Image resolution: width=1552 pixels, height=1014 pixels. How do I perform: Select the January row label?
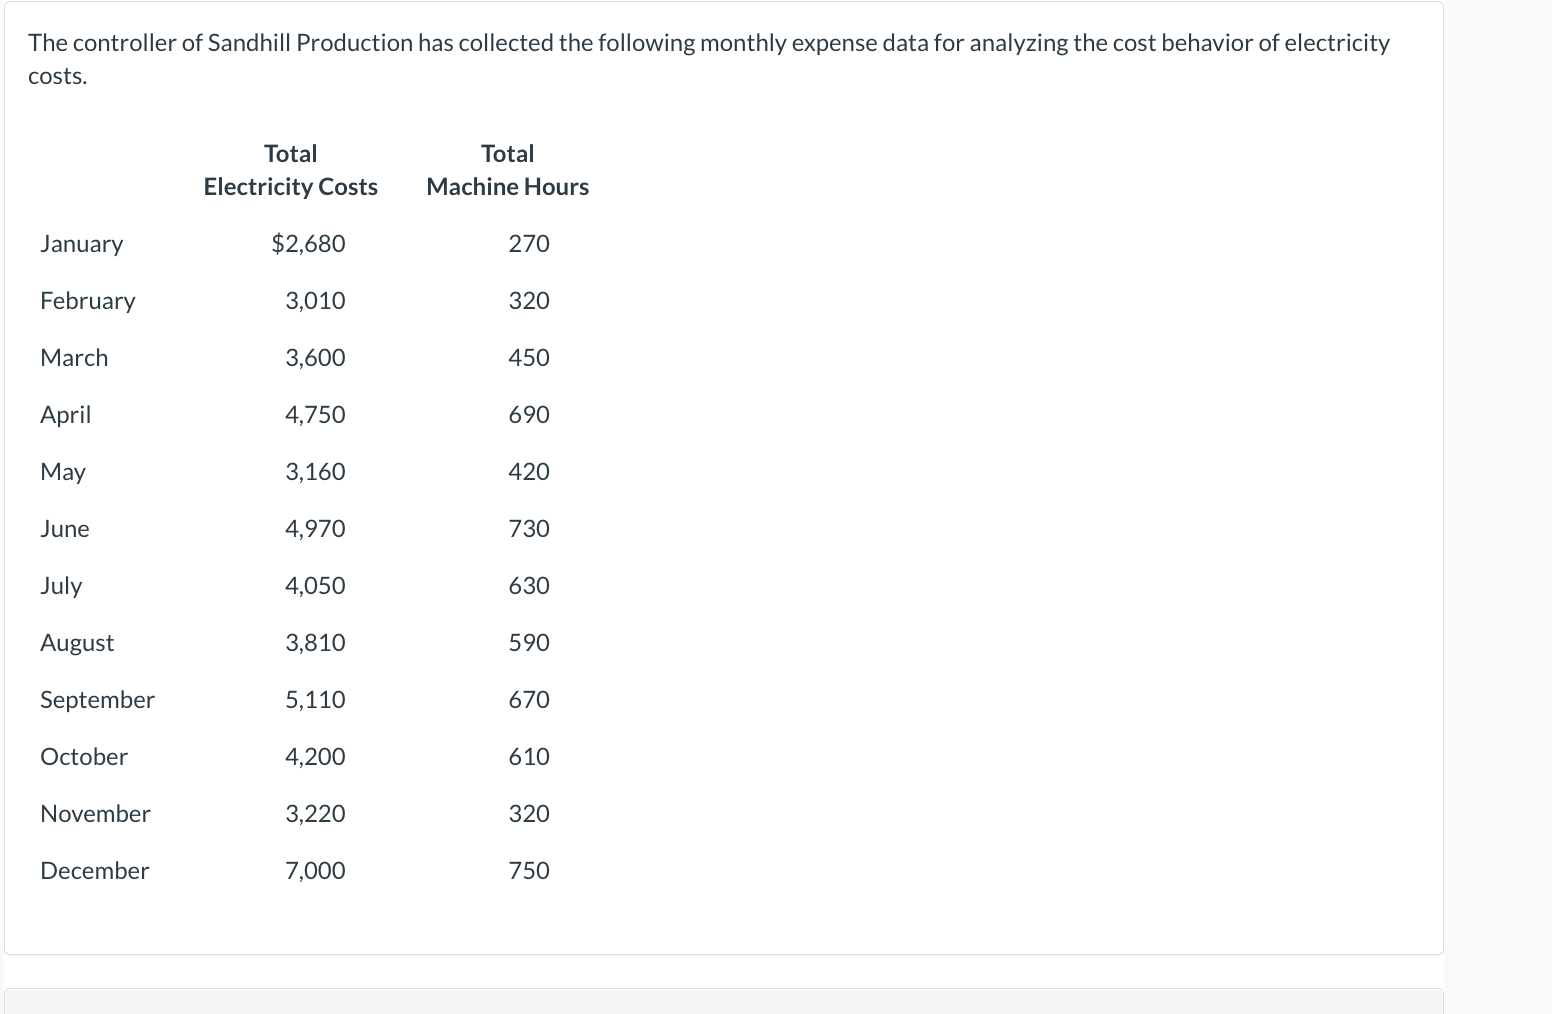(x=82, y=244)
